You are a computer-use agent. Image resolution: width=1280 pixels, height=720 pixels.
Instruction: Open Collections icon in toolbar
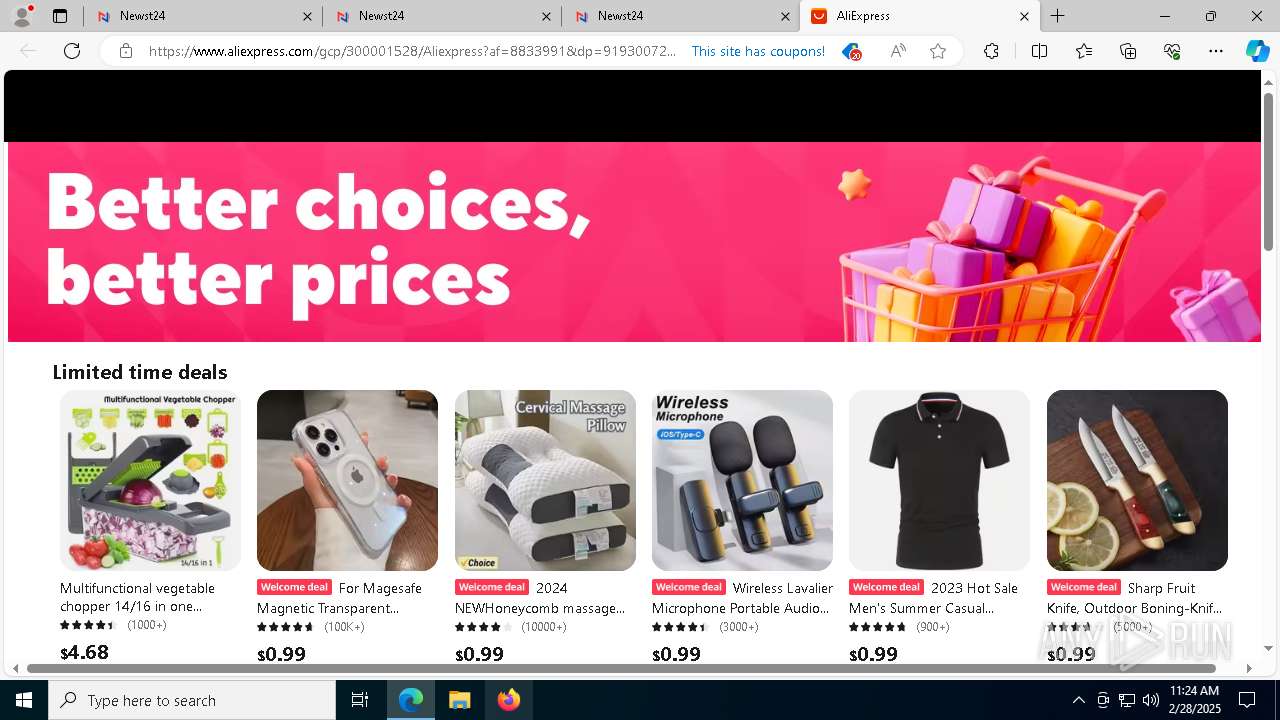coord(1128,51)
